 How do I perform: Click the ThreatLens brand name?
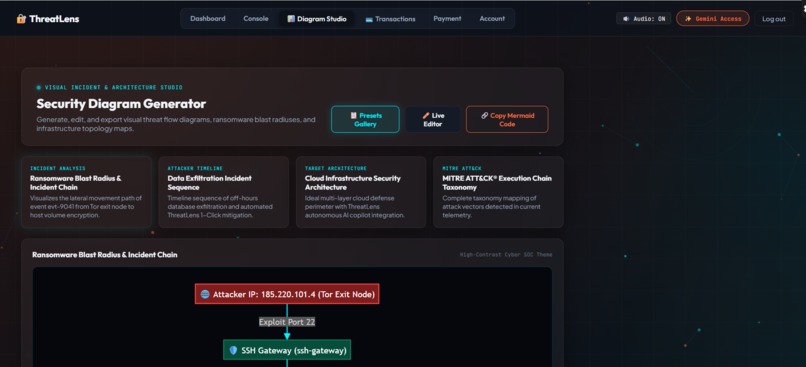coord(54,19)
